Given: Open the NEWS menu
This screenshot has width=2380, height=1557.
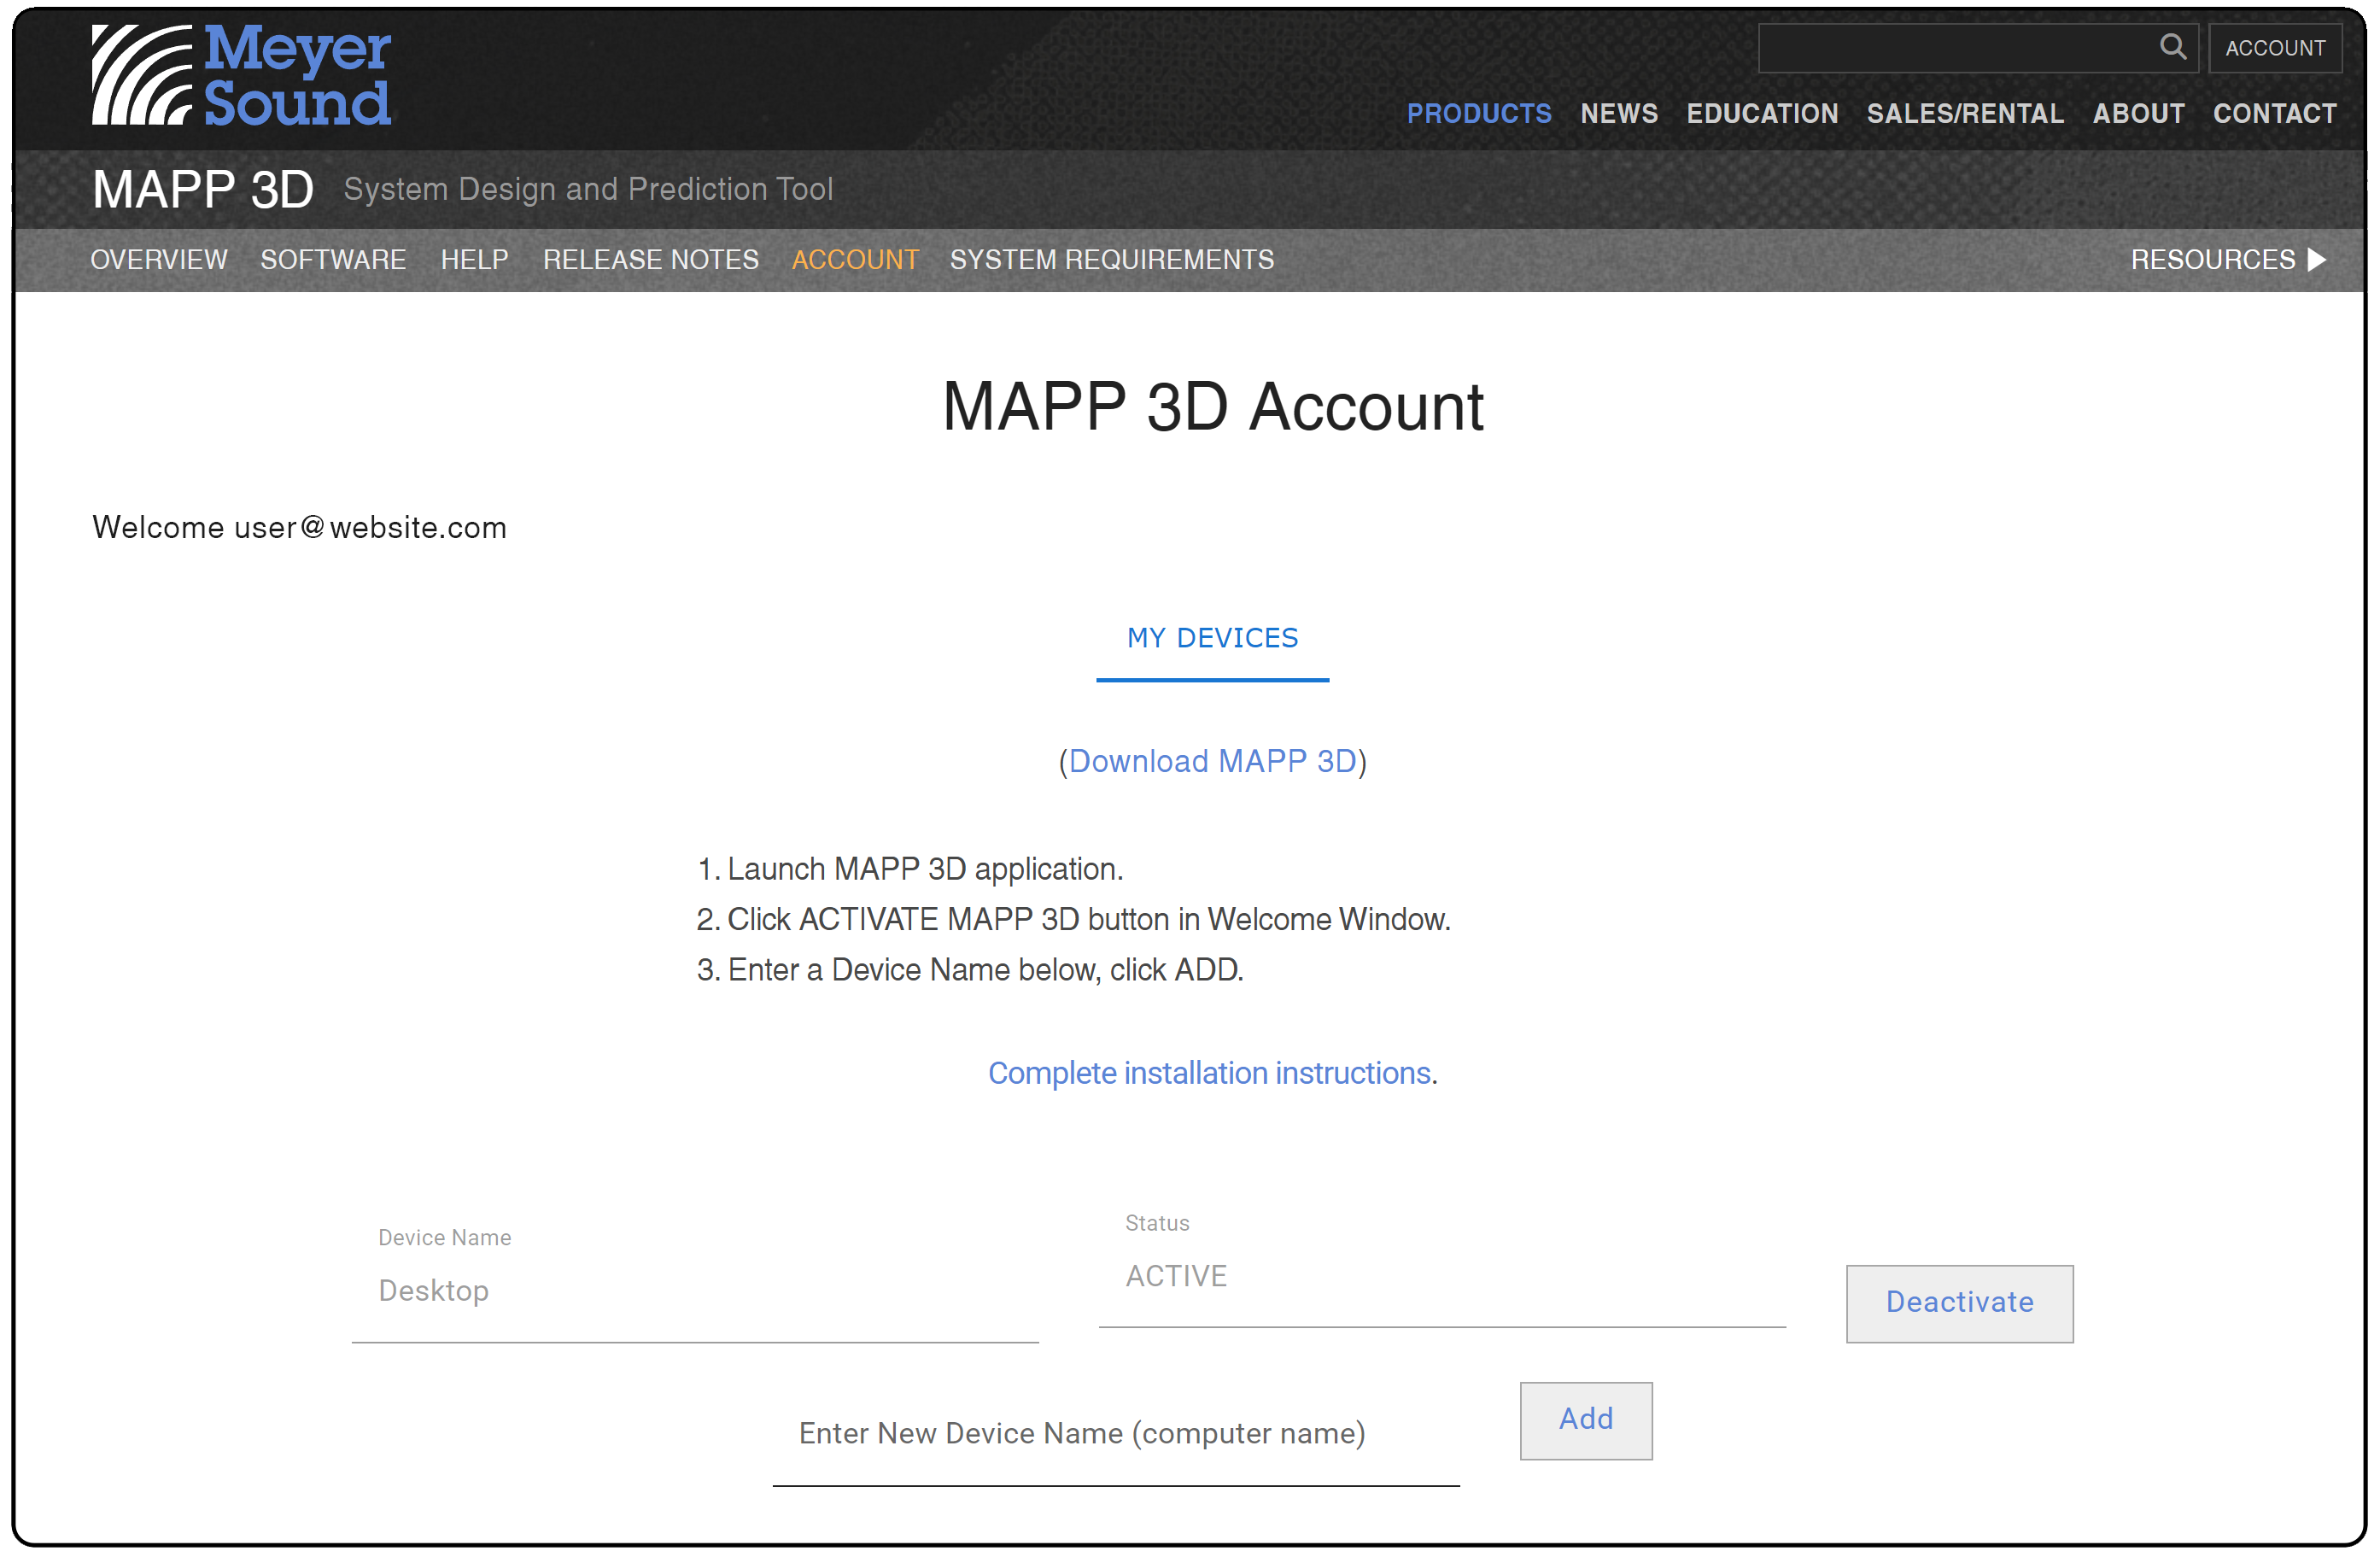Looking at the screenshot, I should 1618,114.
